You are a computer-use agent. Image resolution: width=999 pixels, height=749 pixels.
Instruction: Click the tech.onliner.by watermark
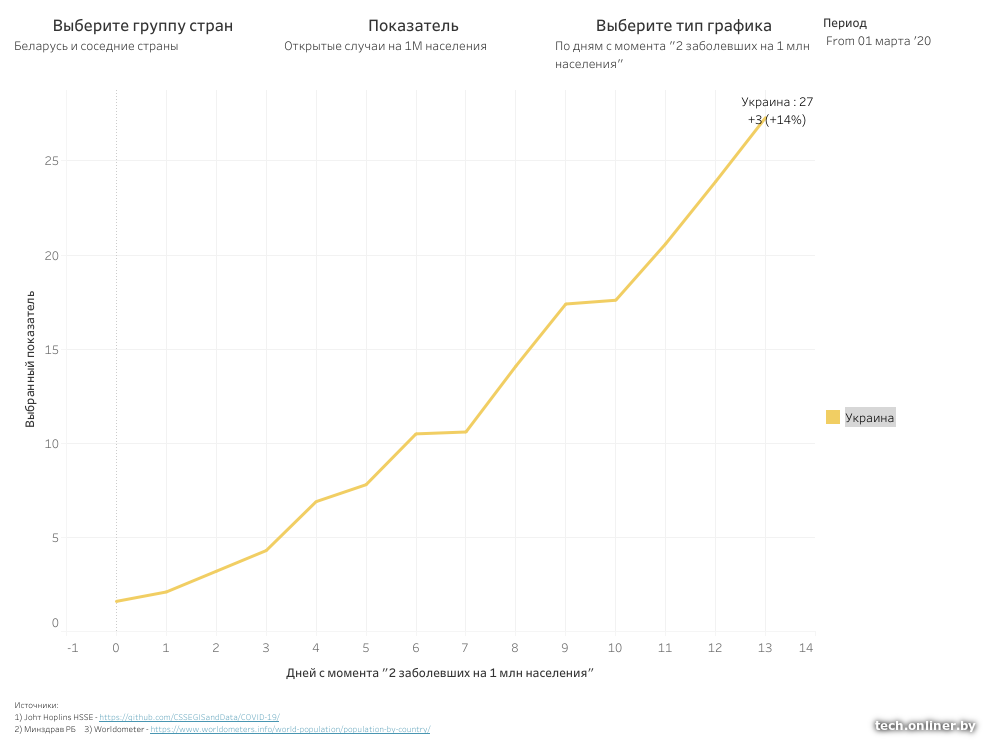[924, 726]
